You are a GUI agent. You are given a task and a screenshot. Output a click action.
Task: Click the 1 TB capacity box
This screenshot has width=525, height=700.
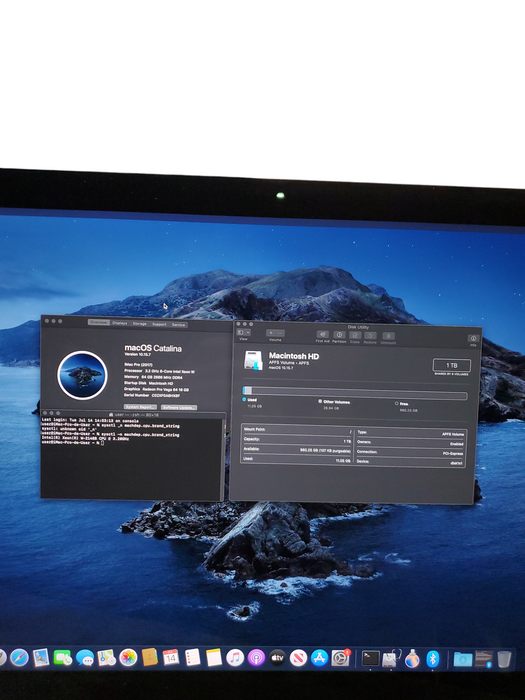click(451, 365)
